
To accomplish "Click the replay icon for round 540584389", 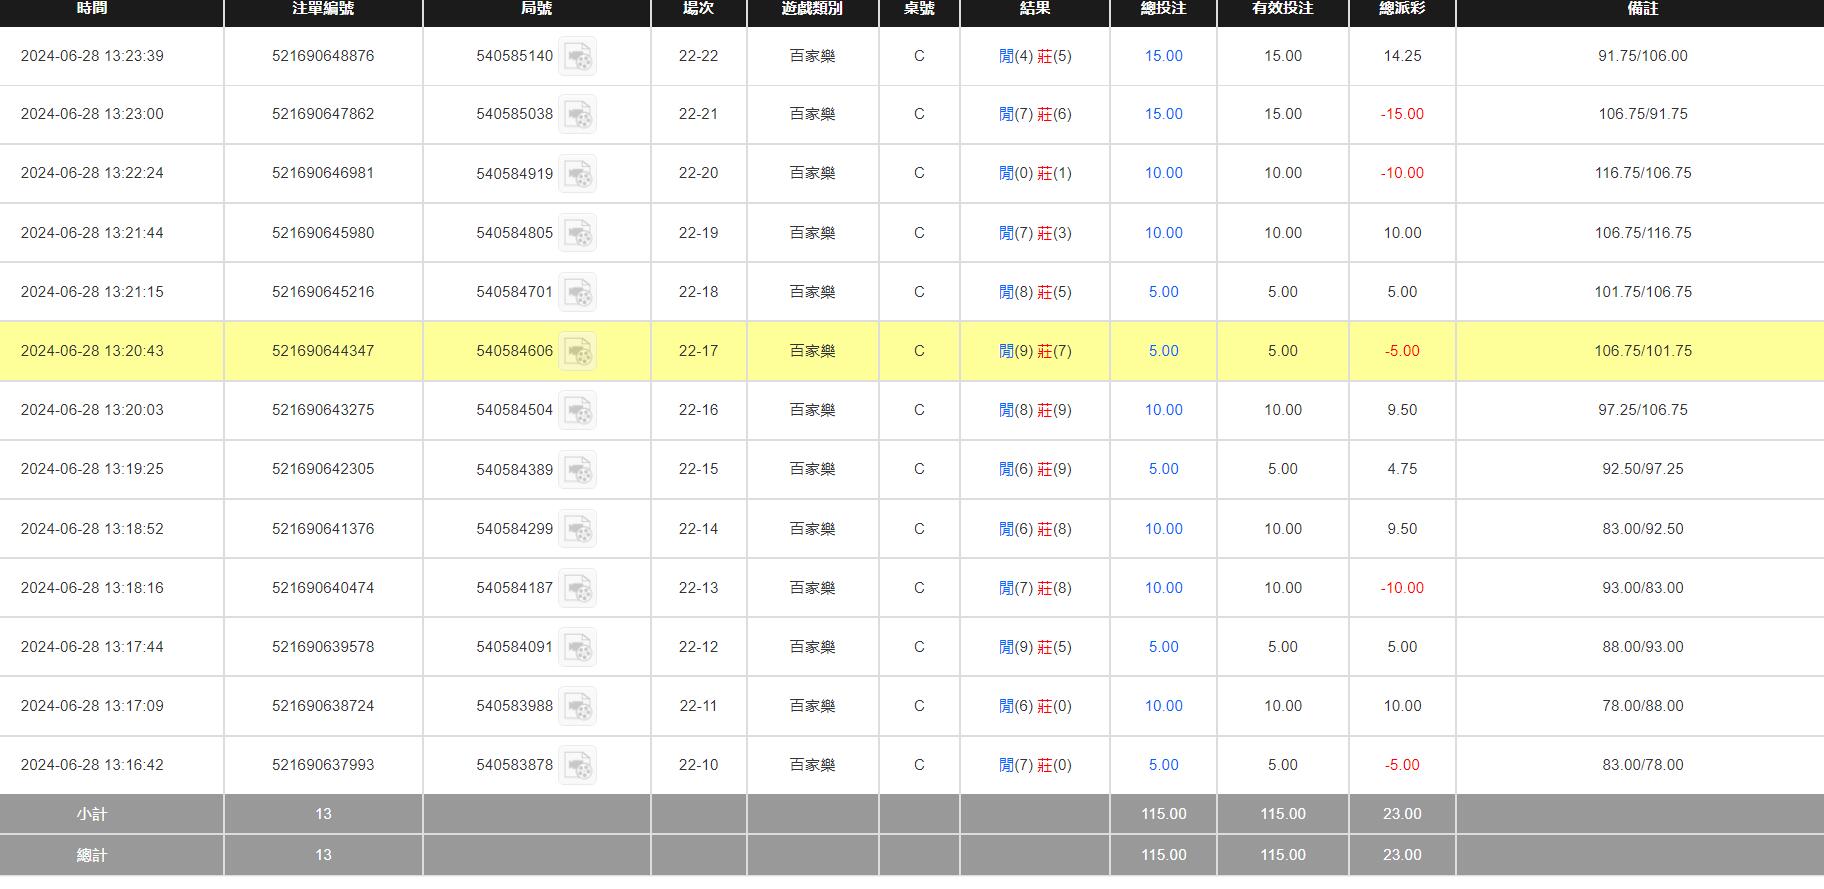I will [x=577, y=470].
